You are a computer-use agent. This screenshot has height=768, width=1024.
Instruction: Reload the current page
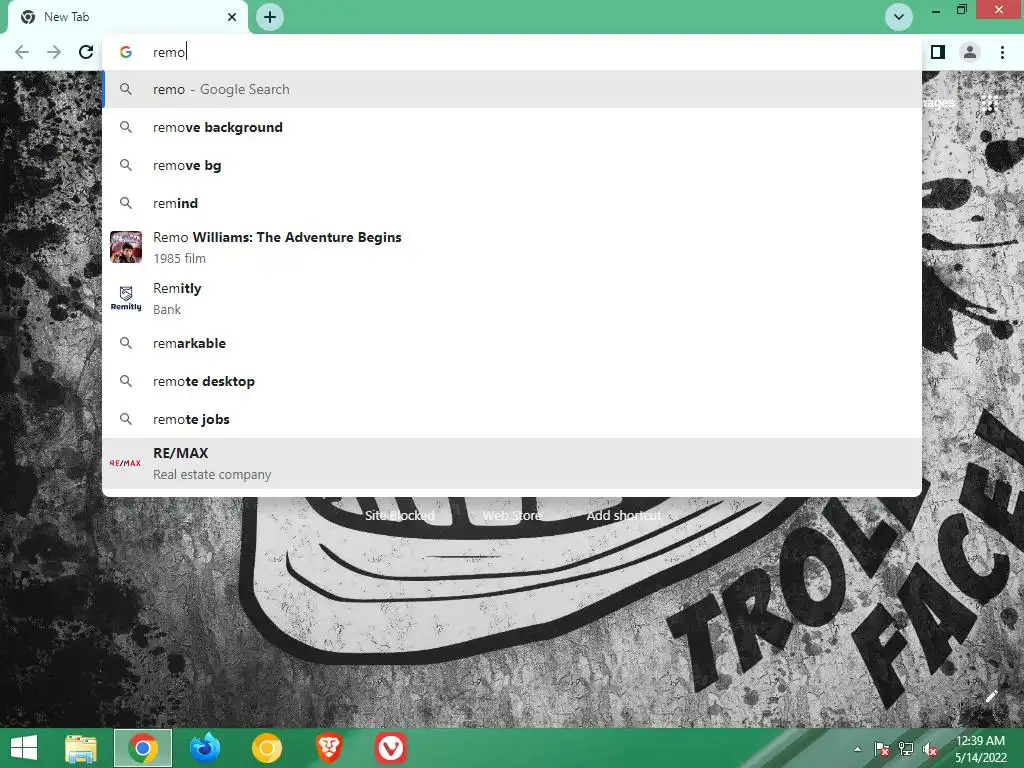coord(86,52)
